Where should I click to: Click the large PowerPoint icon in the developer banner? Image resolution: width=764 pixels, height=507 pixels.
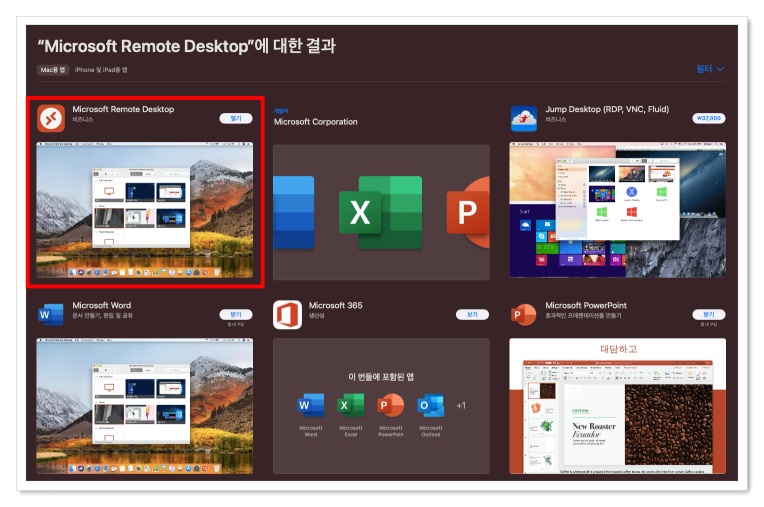pyautogui.click(x=468, y=212)
